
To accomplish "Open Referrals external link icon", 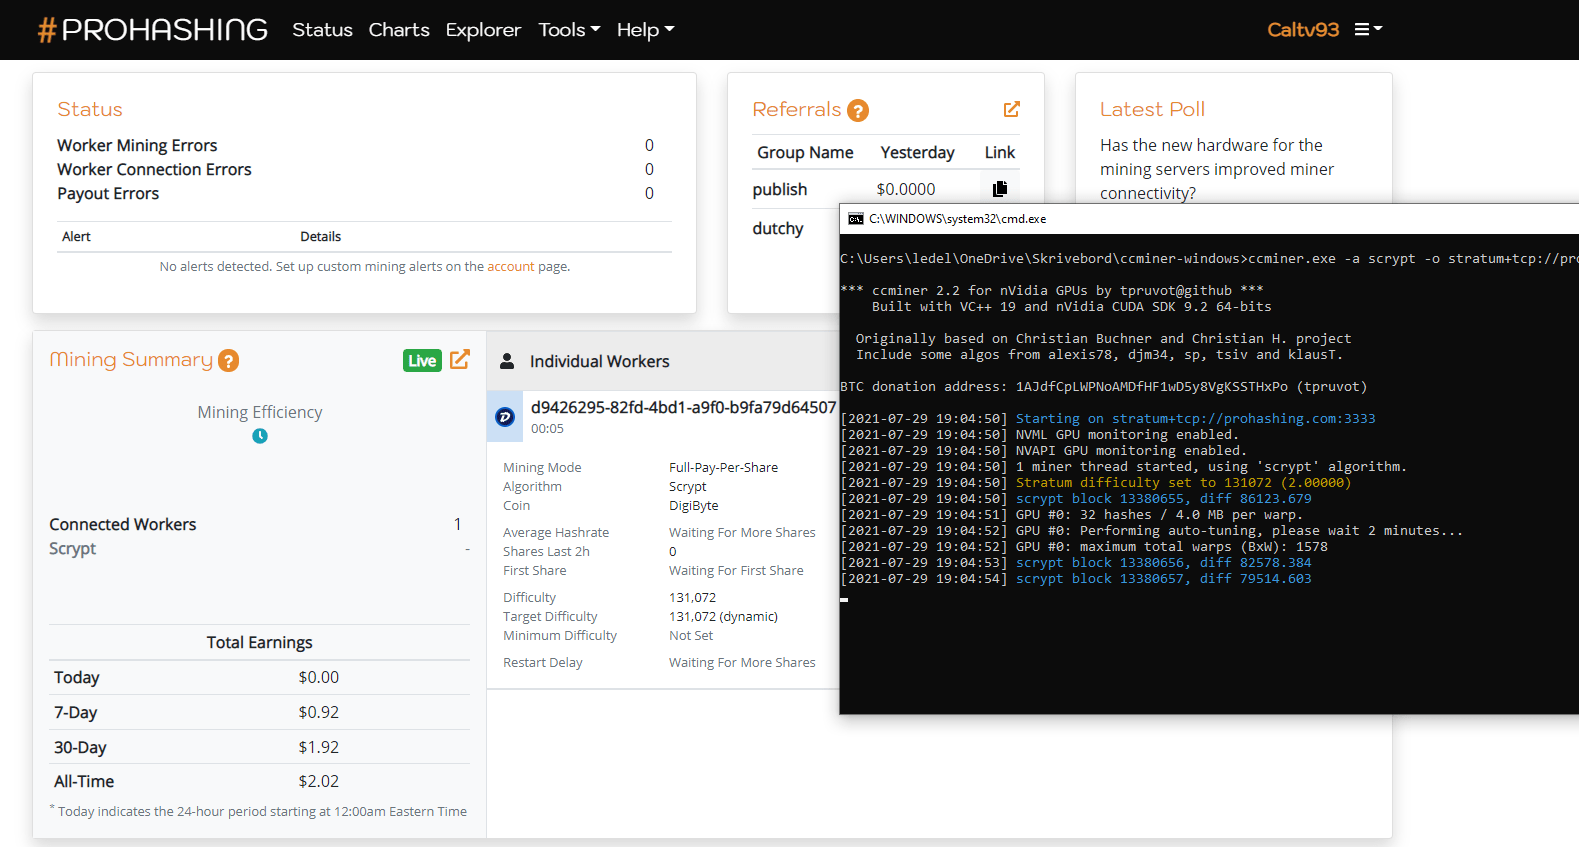I will 1011,109.
